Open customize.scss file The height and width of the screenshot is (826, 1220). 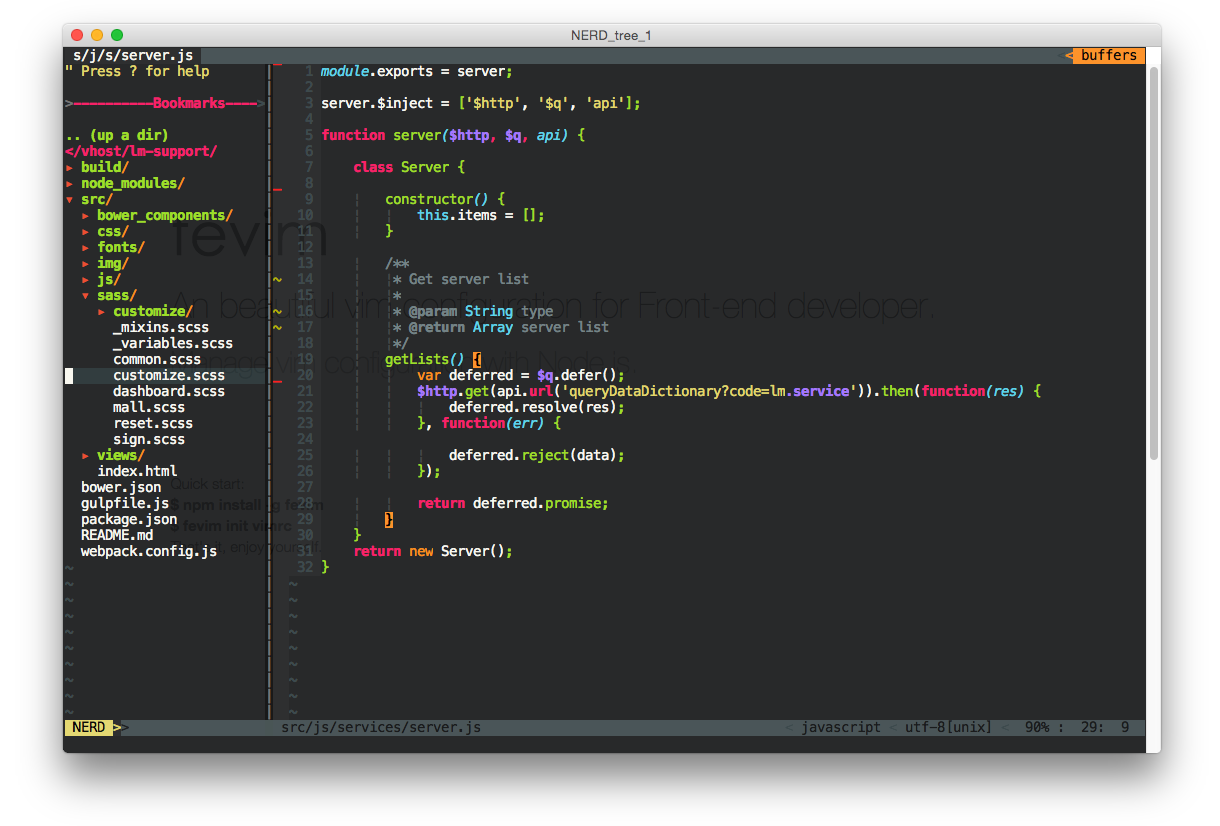tap(168, 376)
